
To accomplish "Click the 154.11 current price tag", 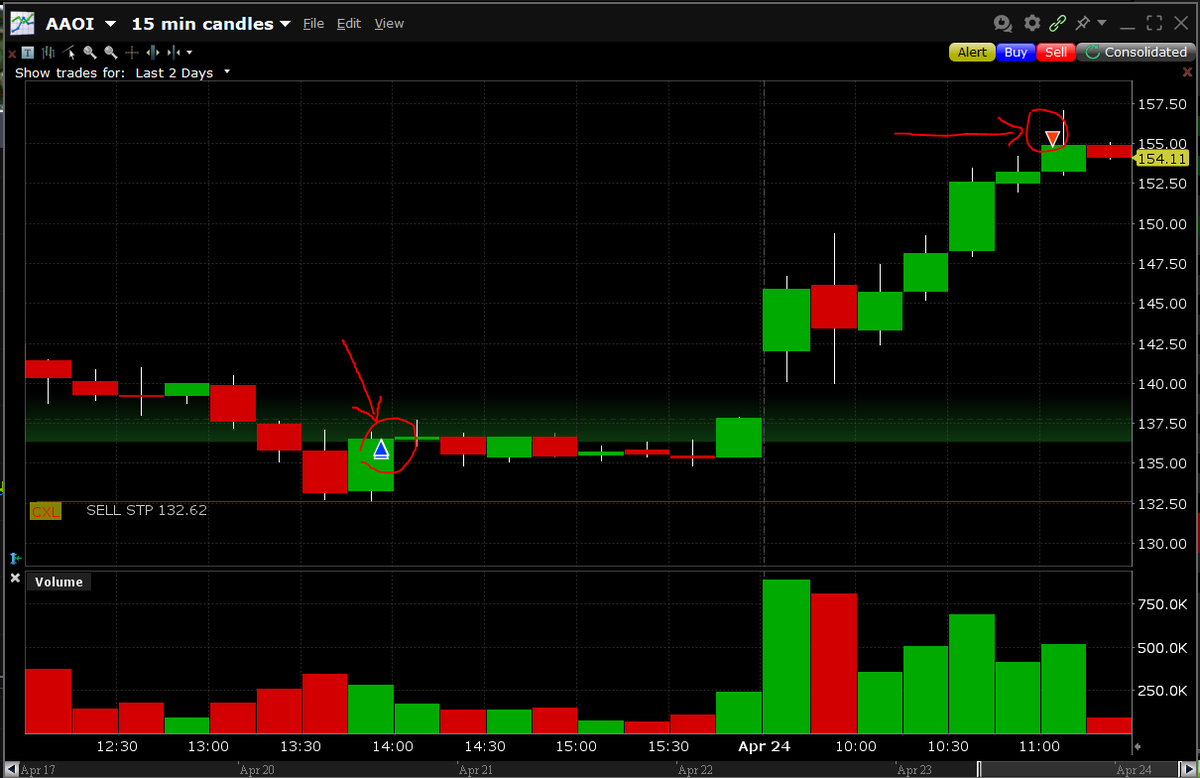I will click(1160, 158).
